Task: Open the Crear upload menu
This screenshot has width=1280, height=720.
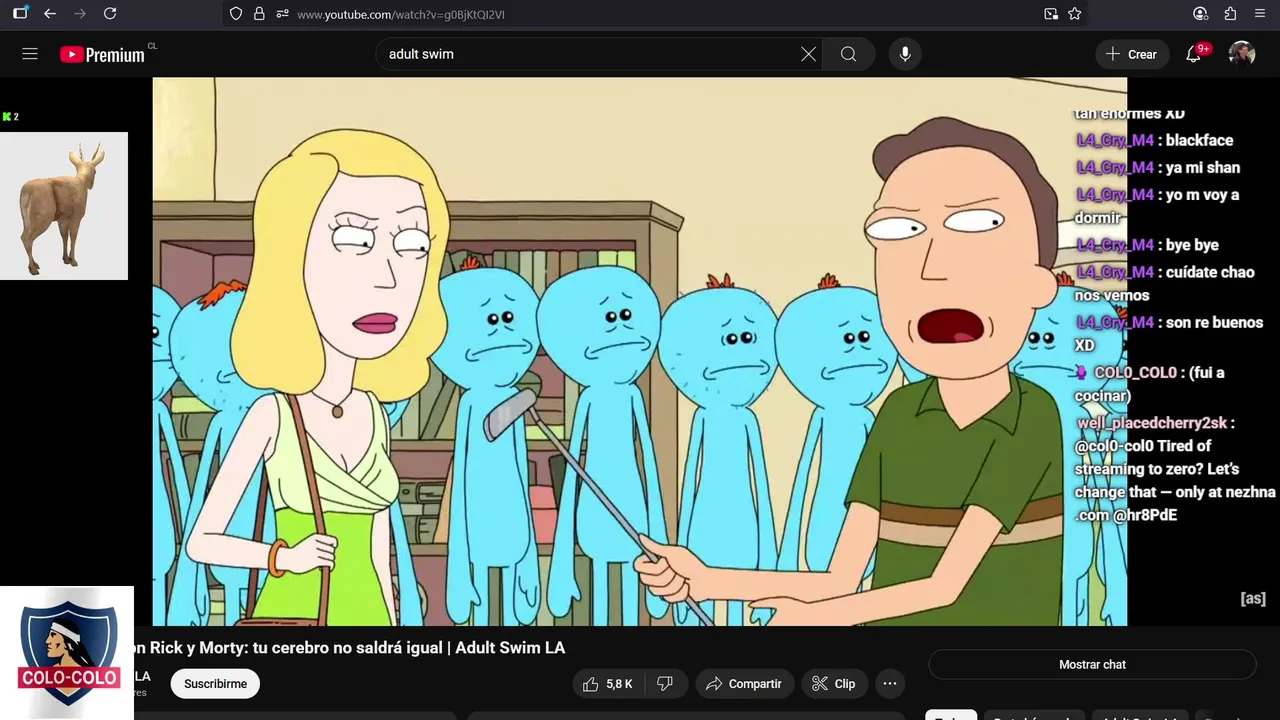Action: click(x=1131, y=54)
